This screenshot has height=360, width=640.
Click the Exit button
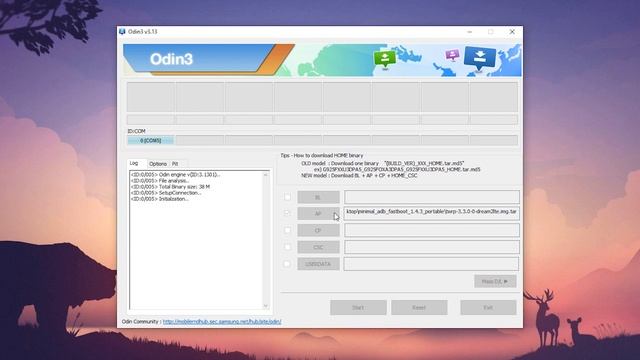[x=488, y=307]
